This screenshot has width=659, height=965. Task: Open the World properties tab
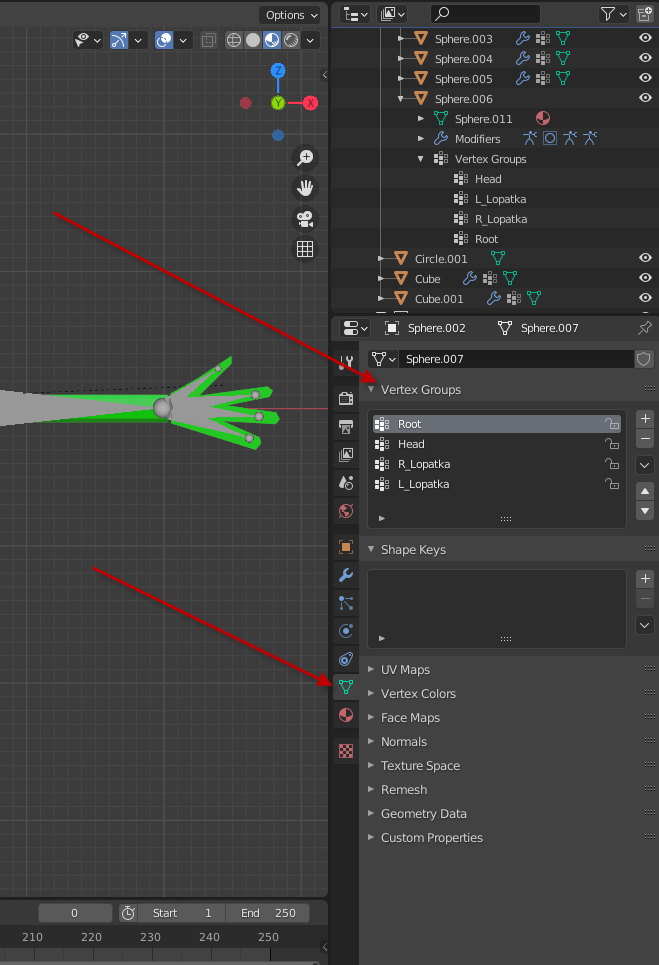click(x=346, y=511)
